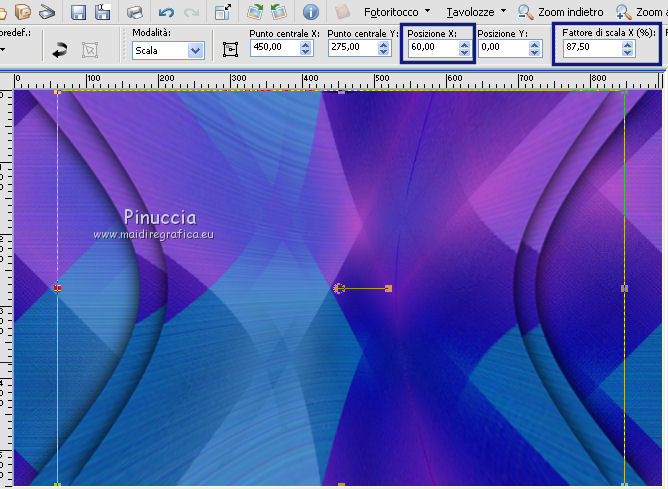
Task: Click the left-middle red pick handle
Action: (x=58, y=288)
